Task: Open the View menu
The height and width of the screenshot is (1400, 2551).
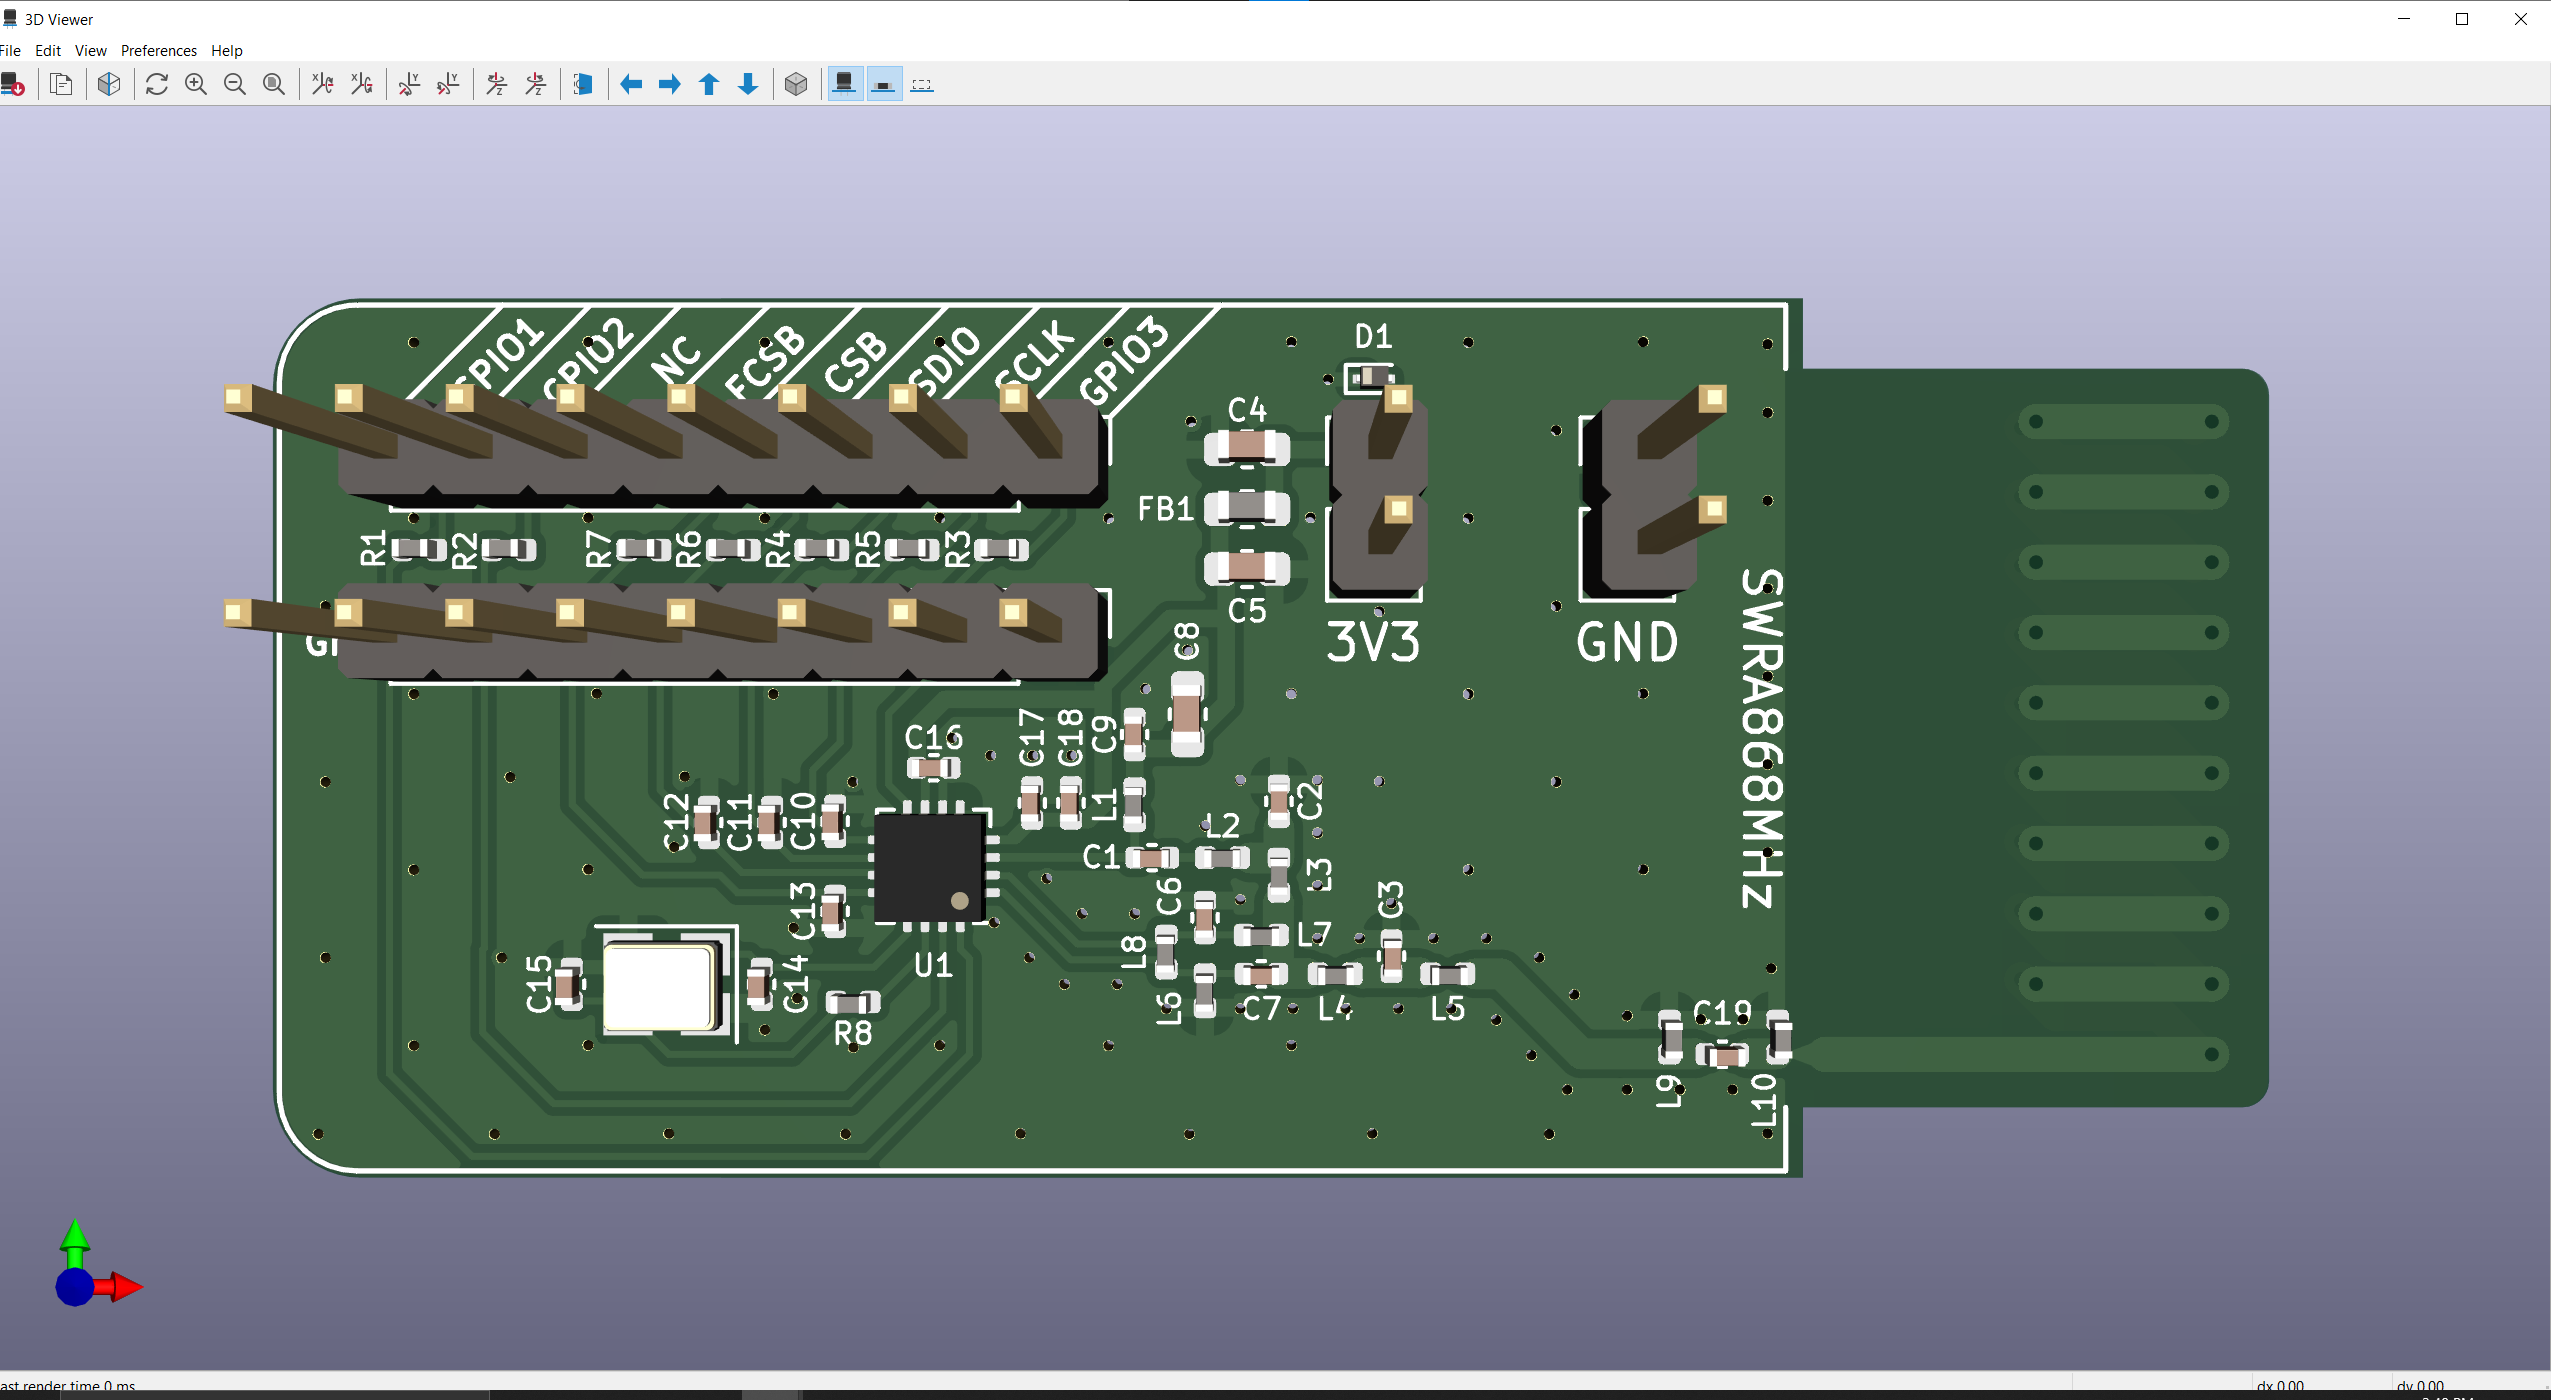Action: tap(90, 50)
